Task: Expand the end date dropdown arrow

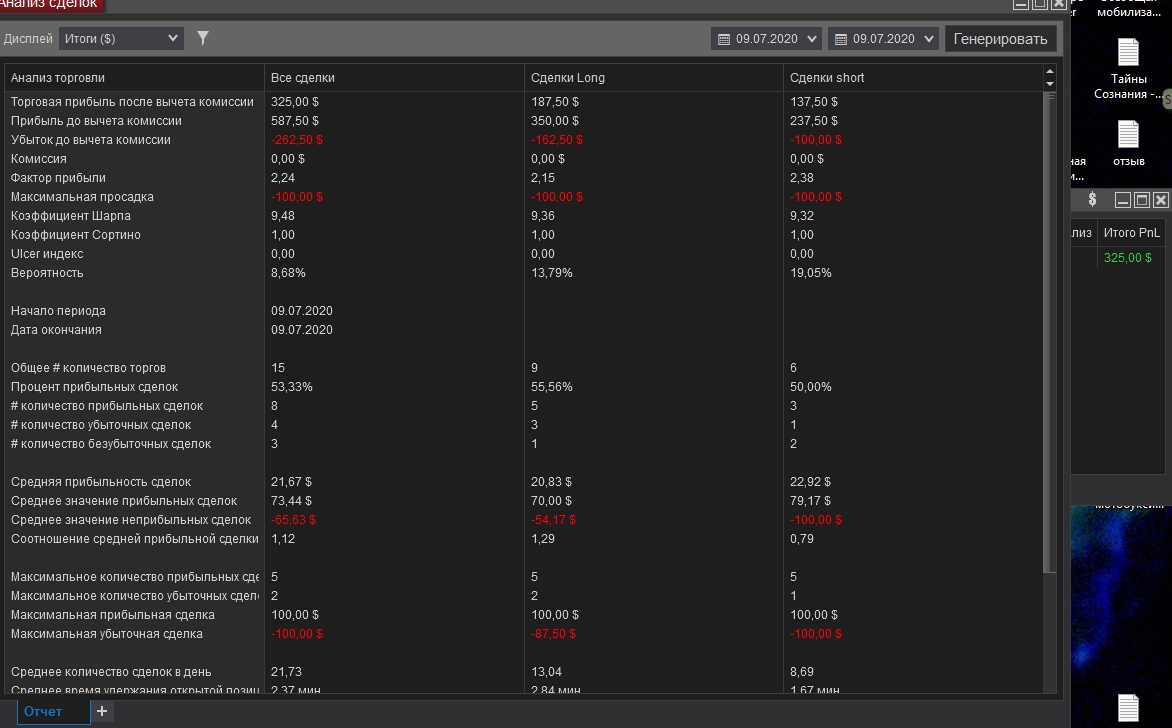Action: pyautogui.click(x=929, y=39)
